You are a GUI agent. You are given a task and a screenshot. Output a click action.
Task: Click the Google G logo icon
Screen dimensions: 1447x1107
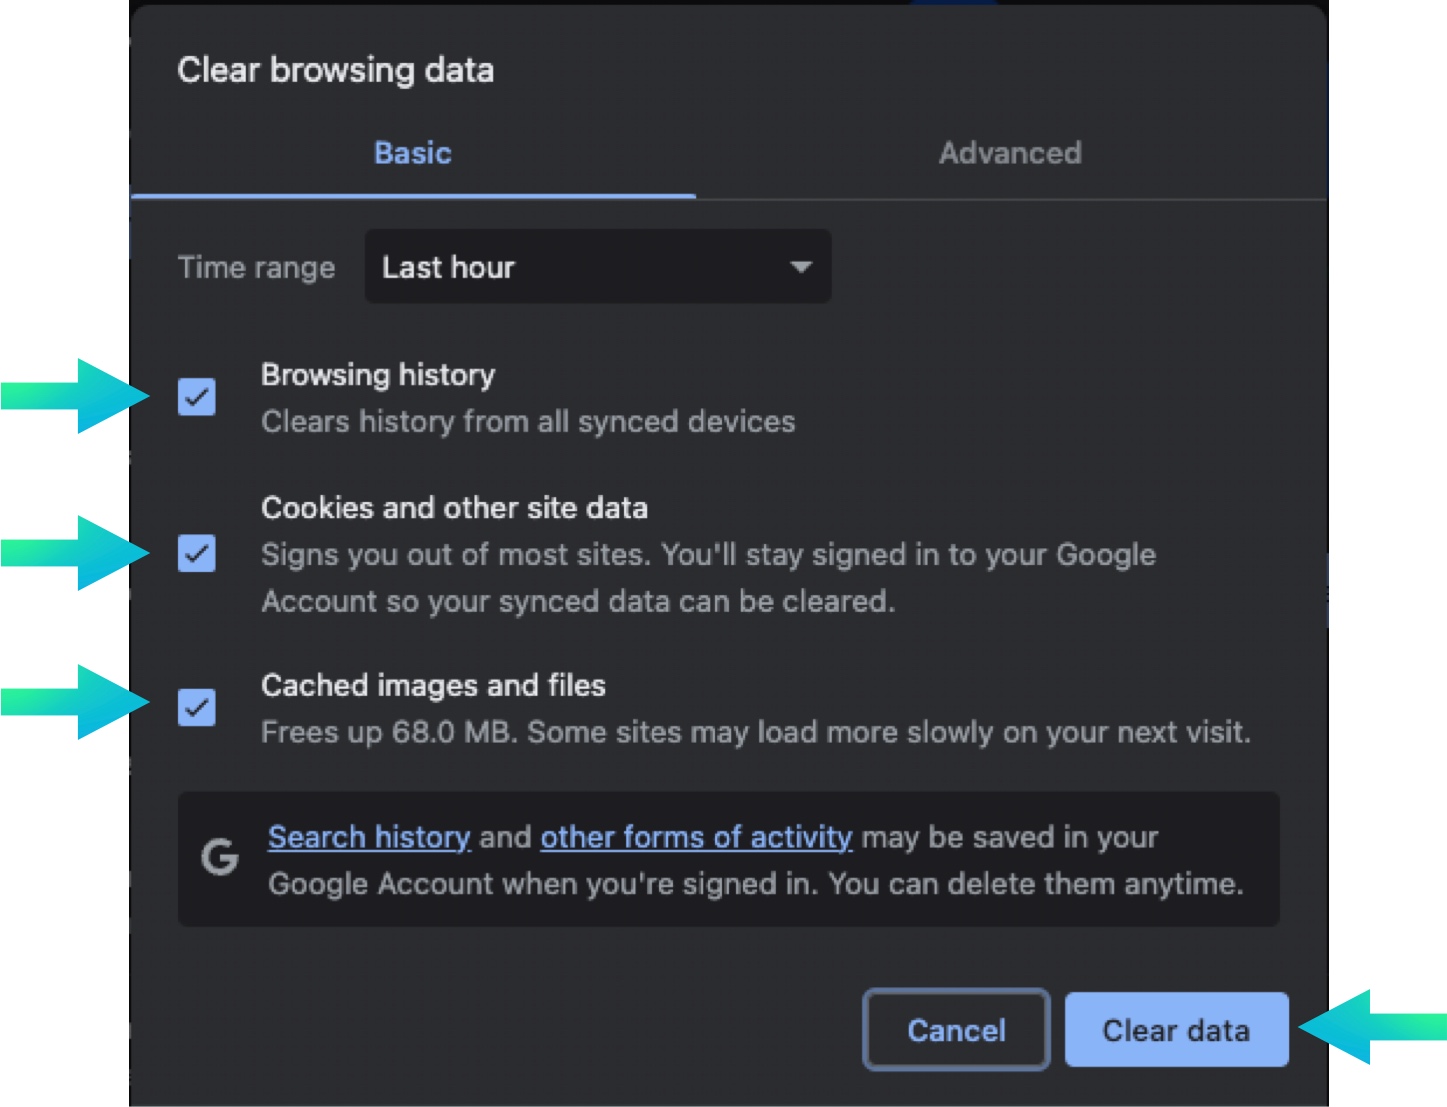[220, 857]
